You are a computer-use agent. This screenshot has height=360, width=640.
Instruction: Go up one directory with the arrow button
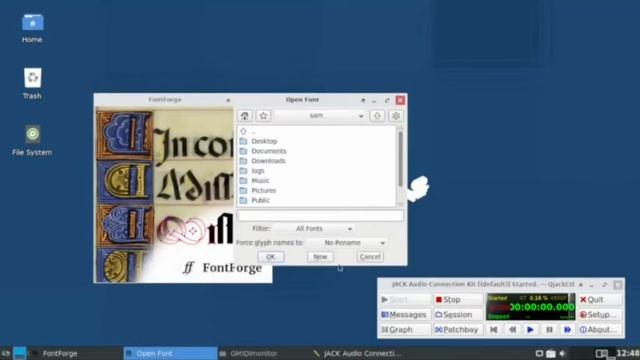click(x=377, y=116)
